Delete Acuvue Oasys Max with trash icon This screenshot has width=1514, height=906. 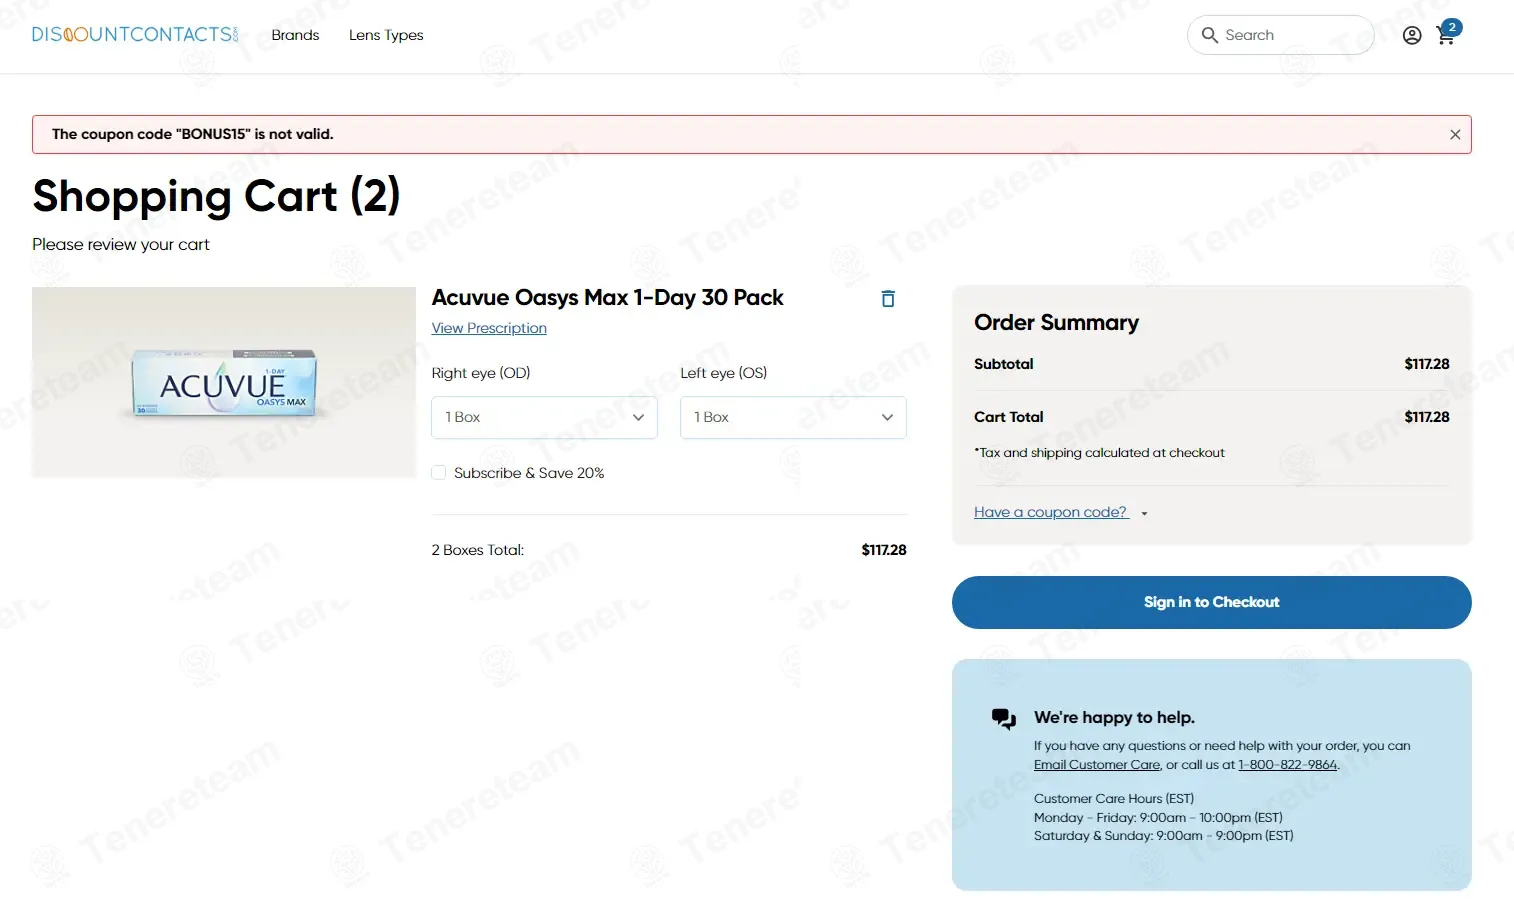coord(887,298)
